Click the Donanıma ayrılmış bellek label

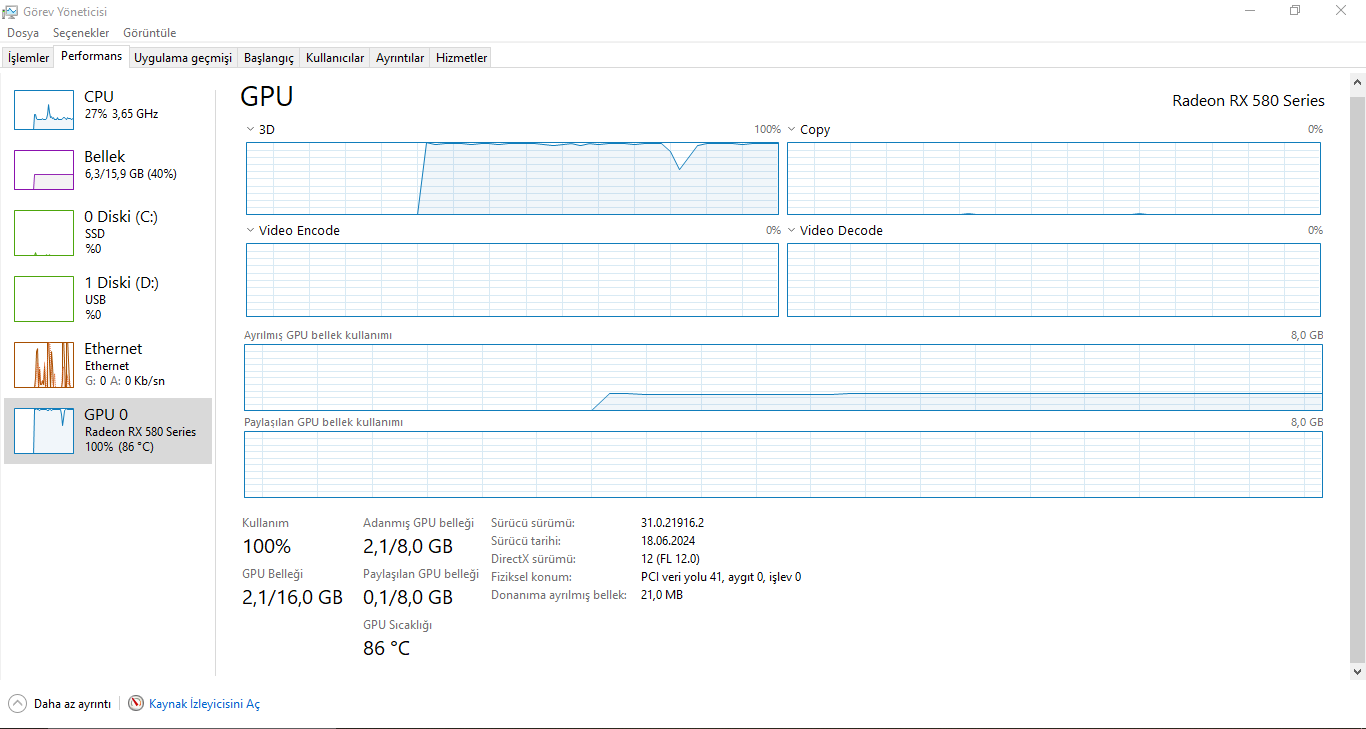[x=559, y=595]
